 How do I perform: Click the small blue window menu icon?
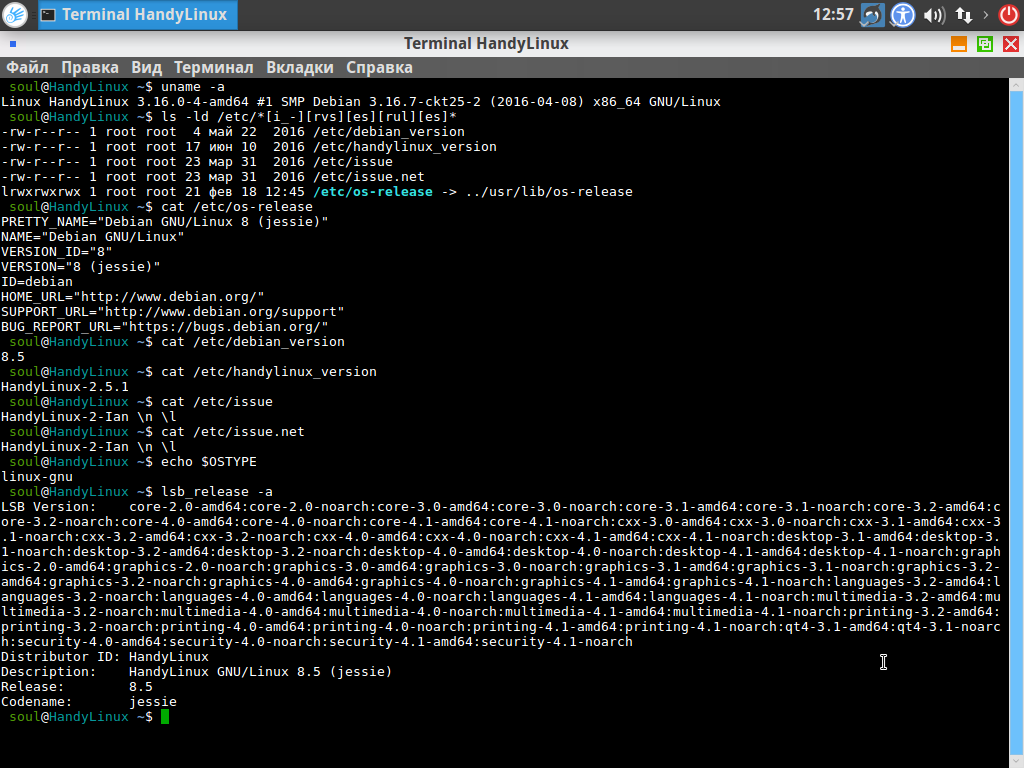tap(12, 44)
